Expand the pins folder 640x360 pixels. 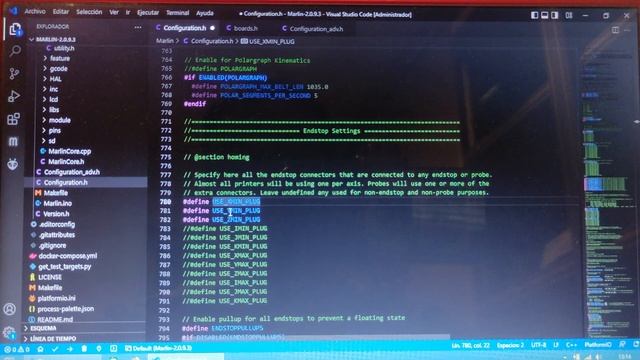(54, 131)
